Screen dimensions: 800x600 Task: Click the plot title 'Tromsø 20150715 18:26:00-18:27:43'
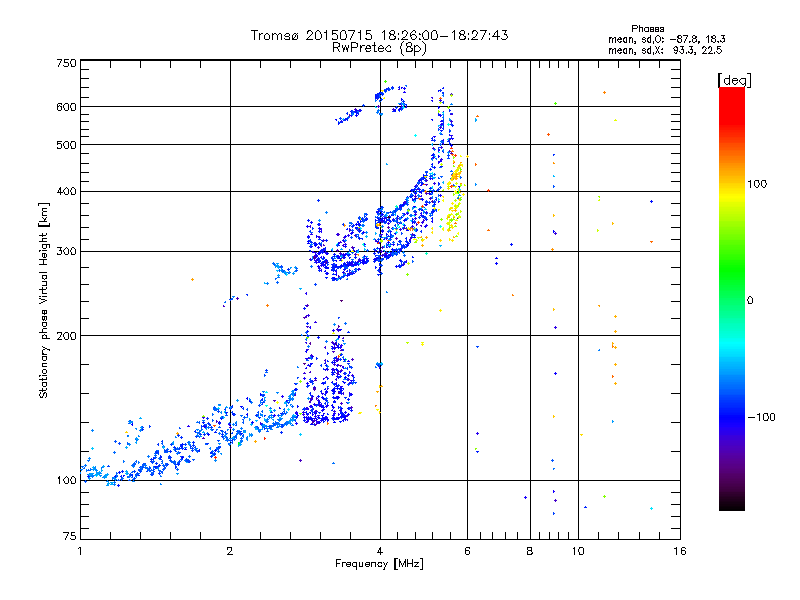pos(379,35)
